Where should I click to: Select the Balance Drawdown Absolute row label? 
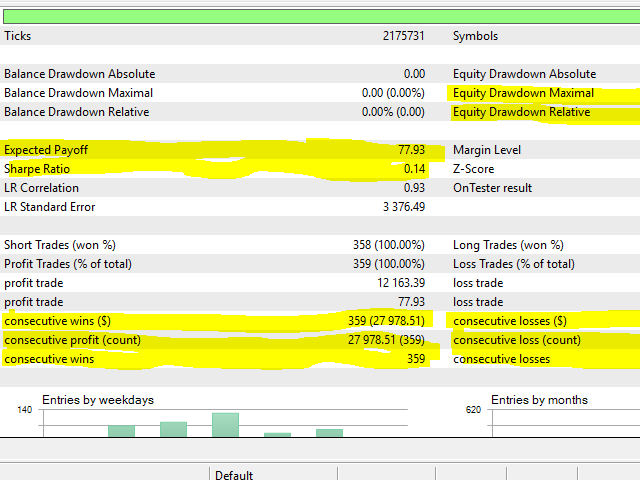click(x=80, y=74)
